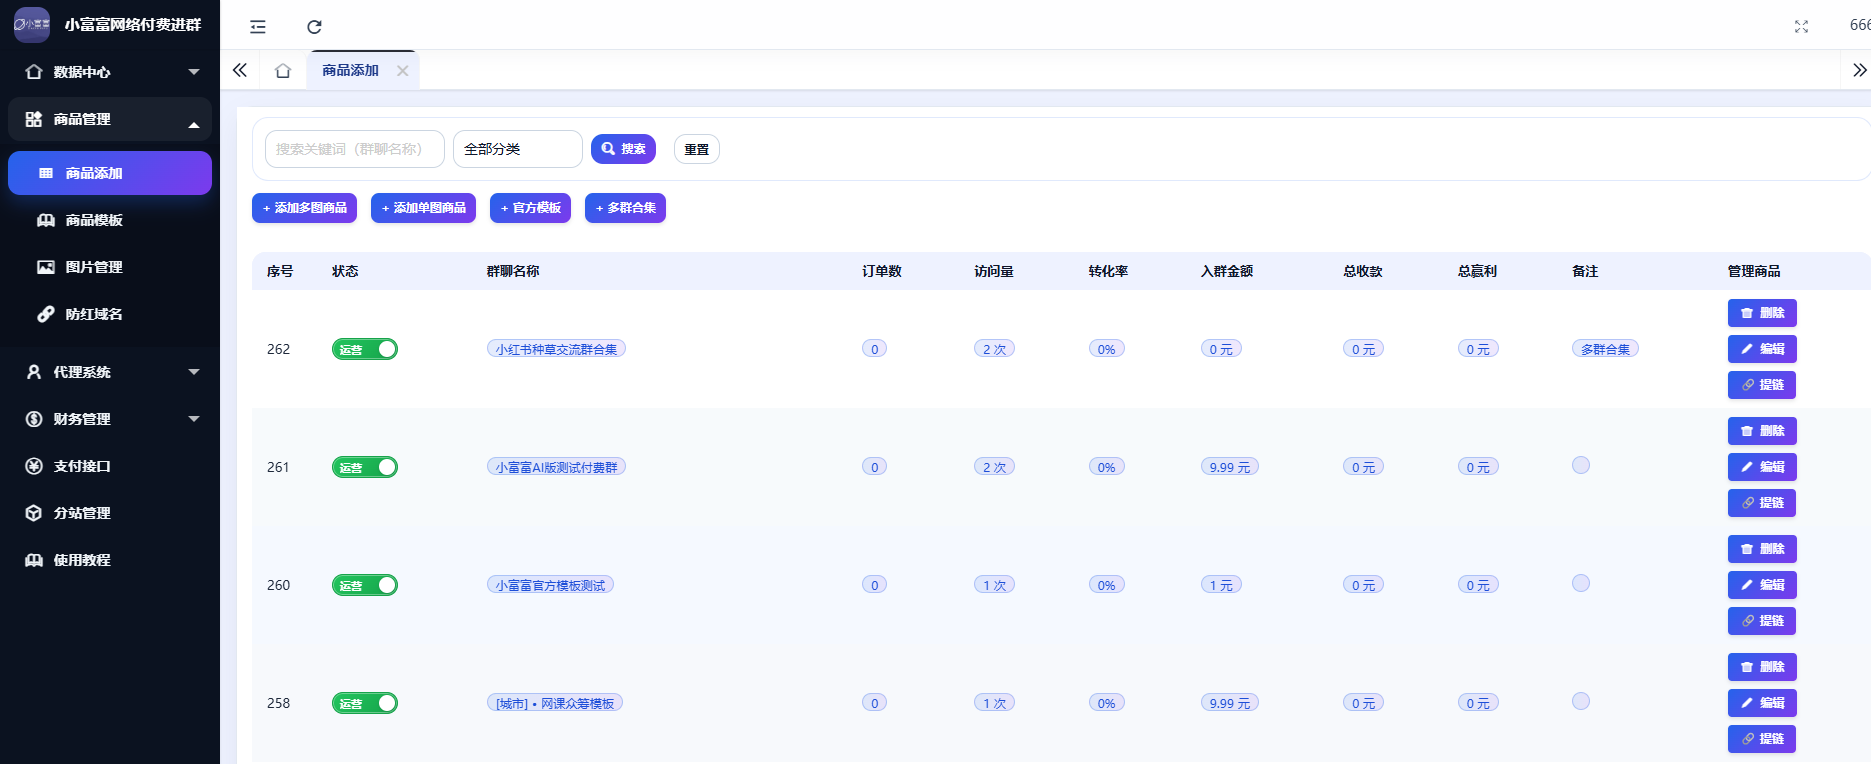This screenshot has height=764, width=1871.
Task: Click the 搜索 button
Action: pos(623,149)
